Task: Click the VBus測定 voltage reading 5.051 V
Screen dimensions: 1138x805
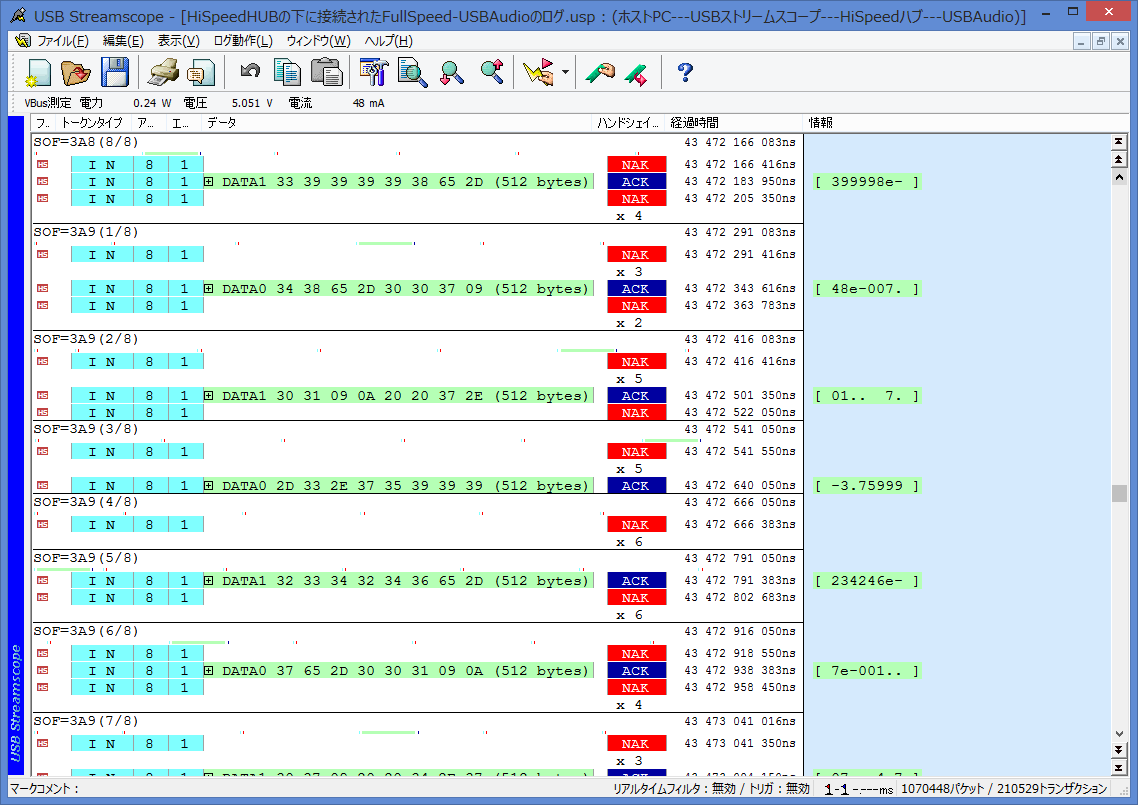Action: [252, 103]
